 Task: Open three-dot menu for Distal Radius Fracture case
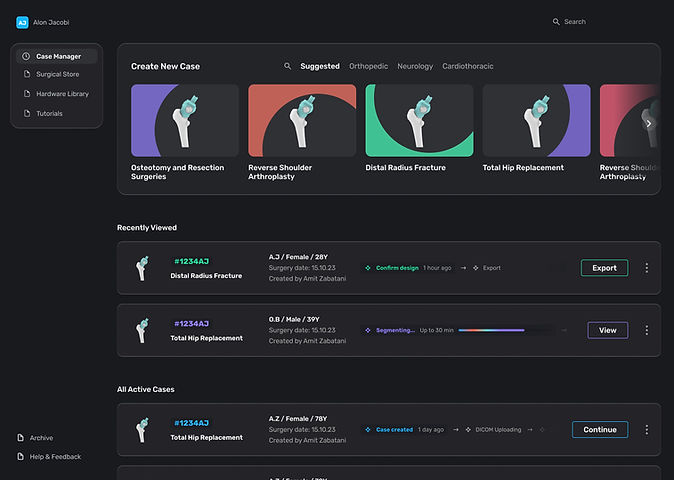point(646,268)
